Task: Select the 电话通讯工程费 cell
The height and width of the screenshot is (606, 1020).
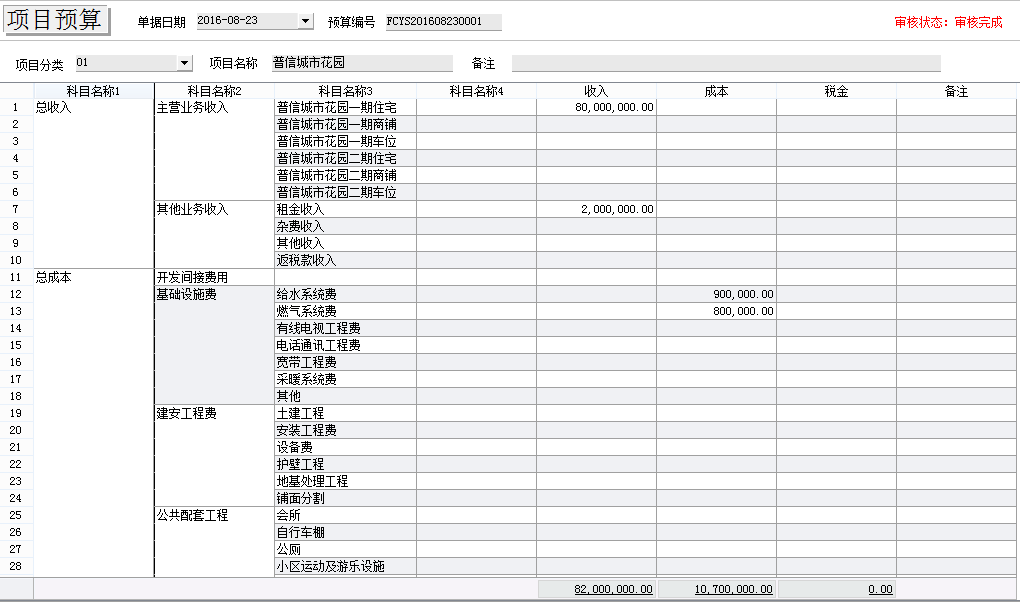Action: click(x=345, y=345)
